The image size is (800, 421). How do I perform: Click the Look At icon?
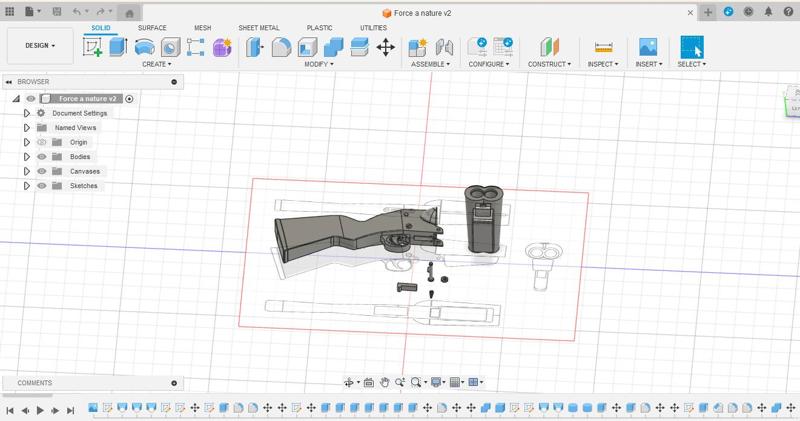[x=368, y=382]
